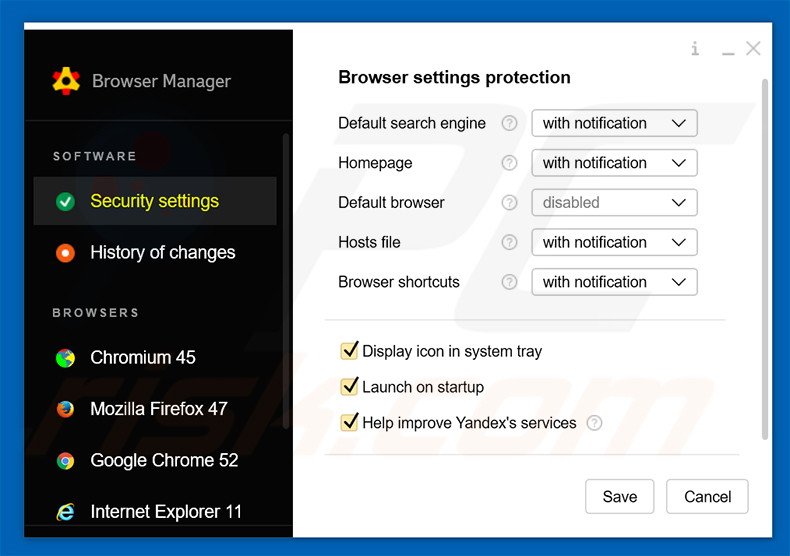Viewport: 790px width, 556px height.
Task: Select Security settings in sidebar
Action: coord(155,201)
